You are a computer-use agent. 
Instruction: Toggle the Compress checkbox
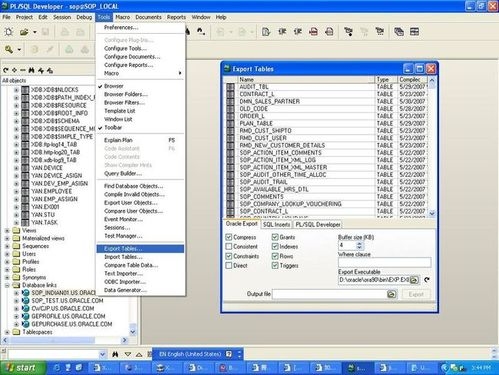point(229,237)
